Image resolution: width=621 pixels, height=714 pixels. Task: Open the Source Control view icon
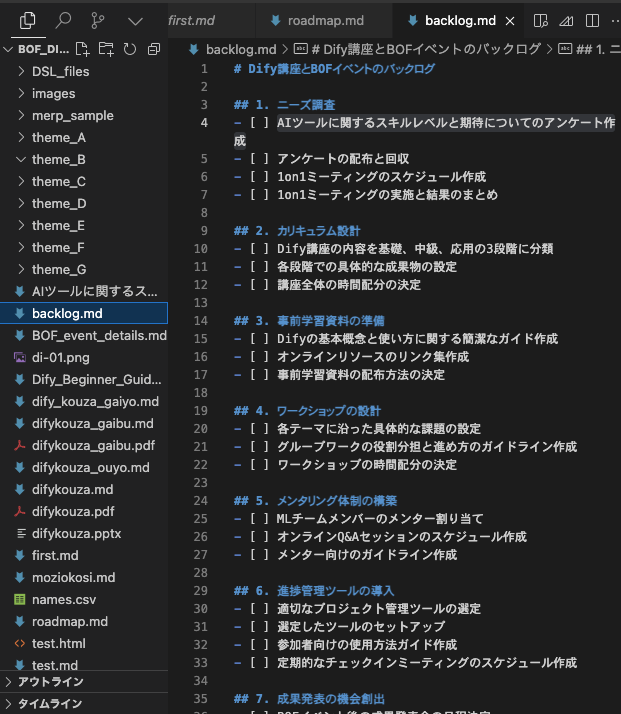[97, 20]
